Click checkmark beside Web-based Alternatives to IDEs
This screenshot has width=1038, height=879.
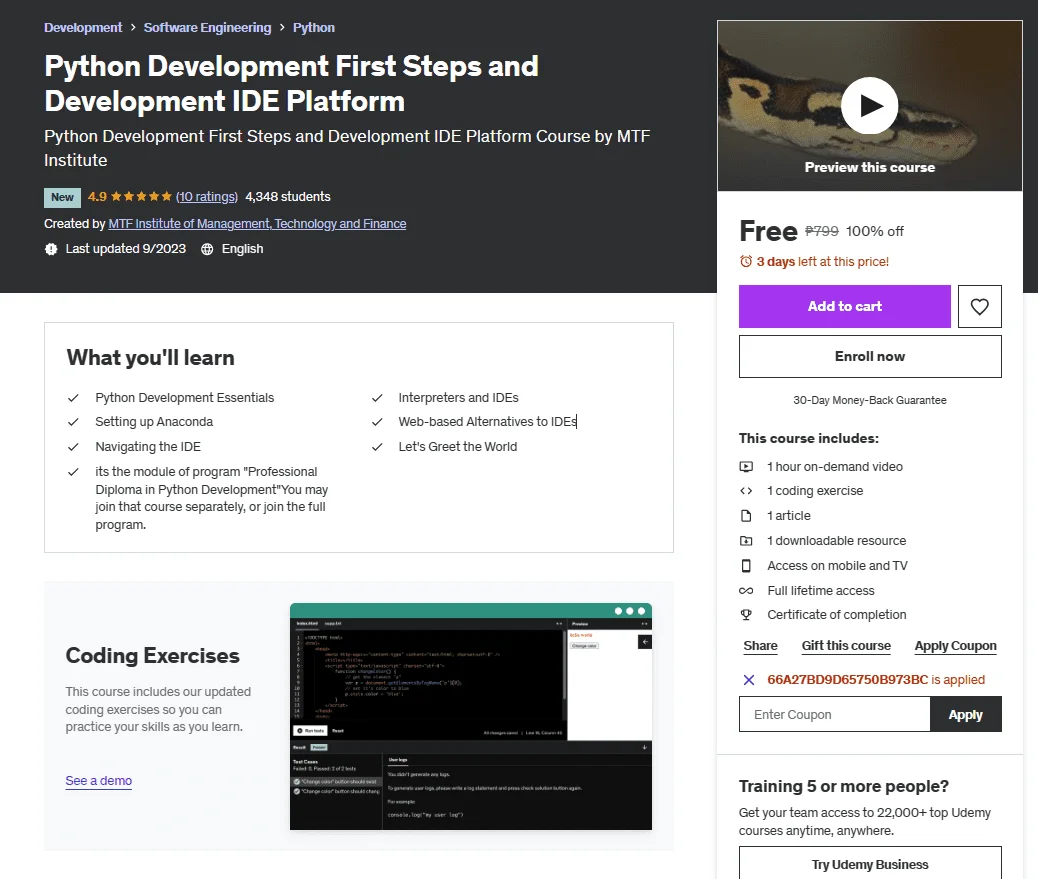(377, 422)
